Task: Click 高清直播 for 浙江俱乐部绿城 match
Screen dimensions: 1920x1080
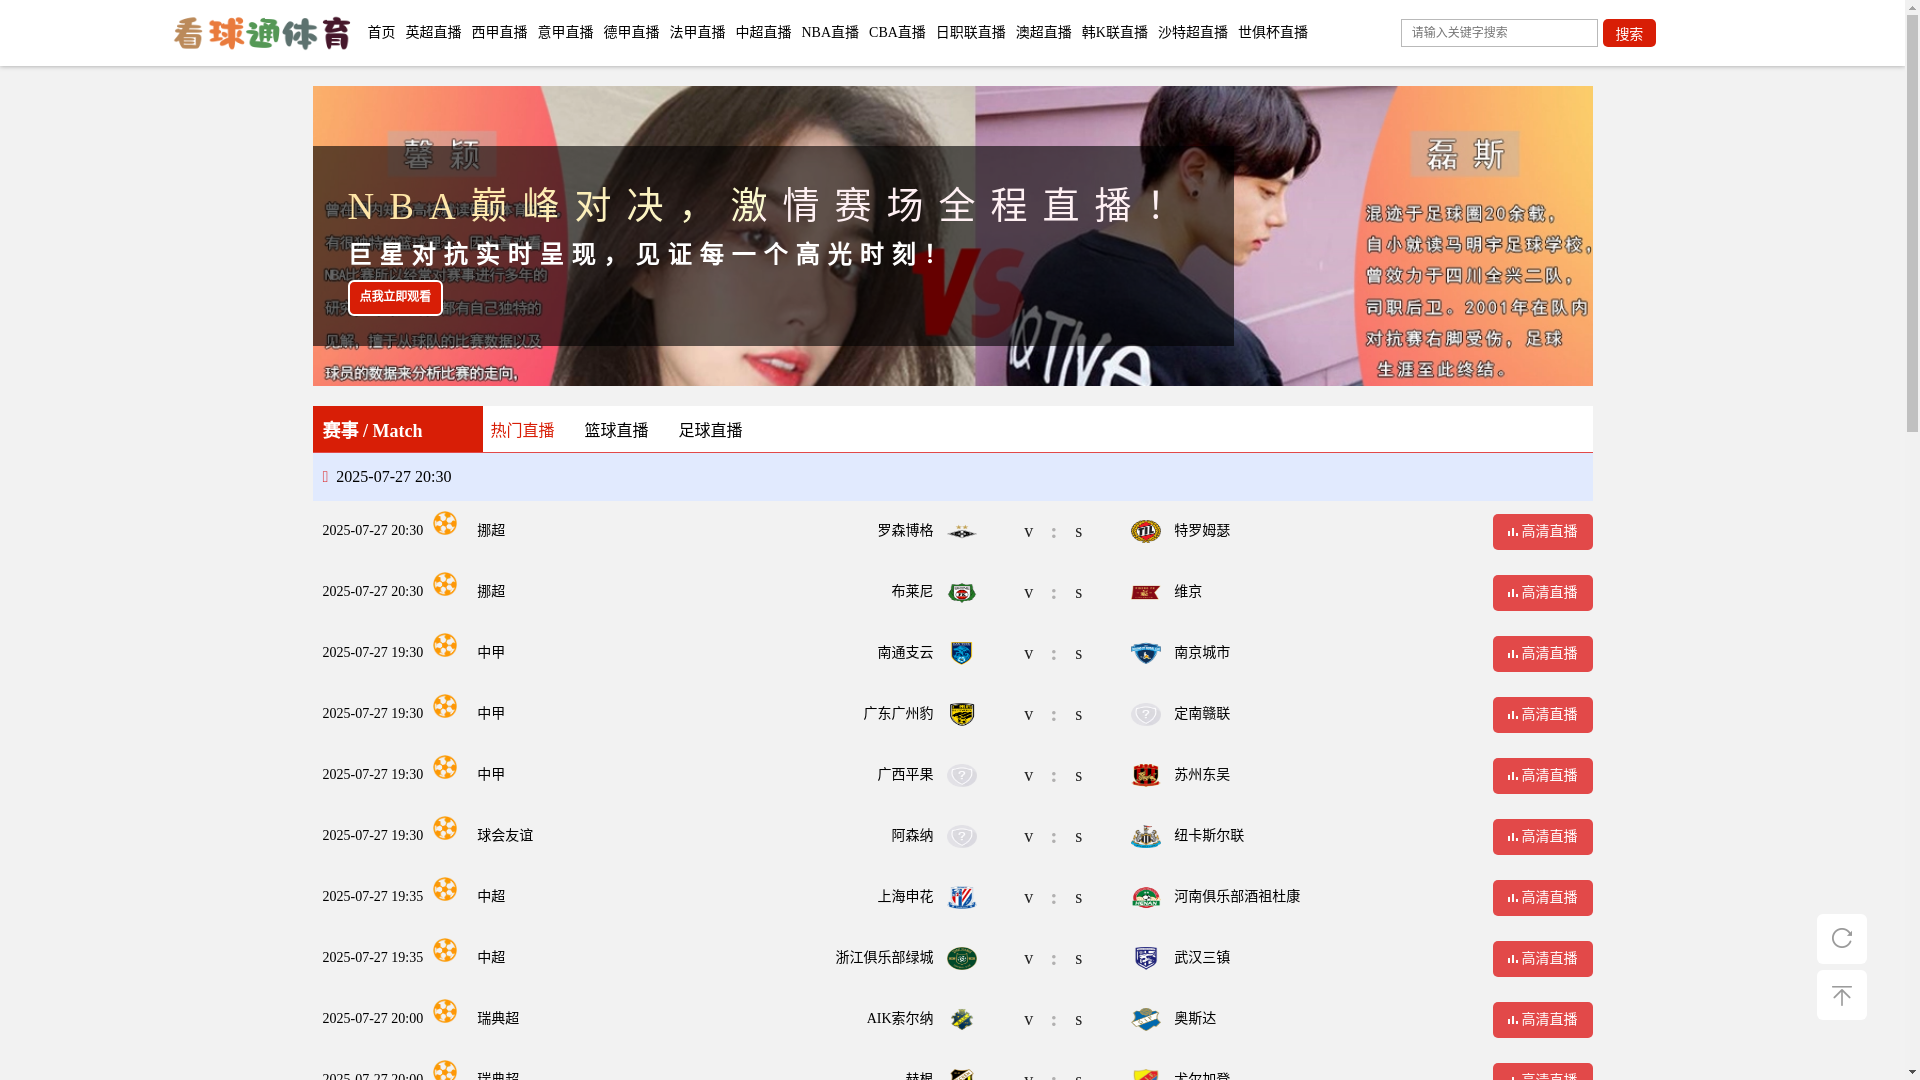Action: (1542, 959)
